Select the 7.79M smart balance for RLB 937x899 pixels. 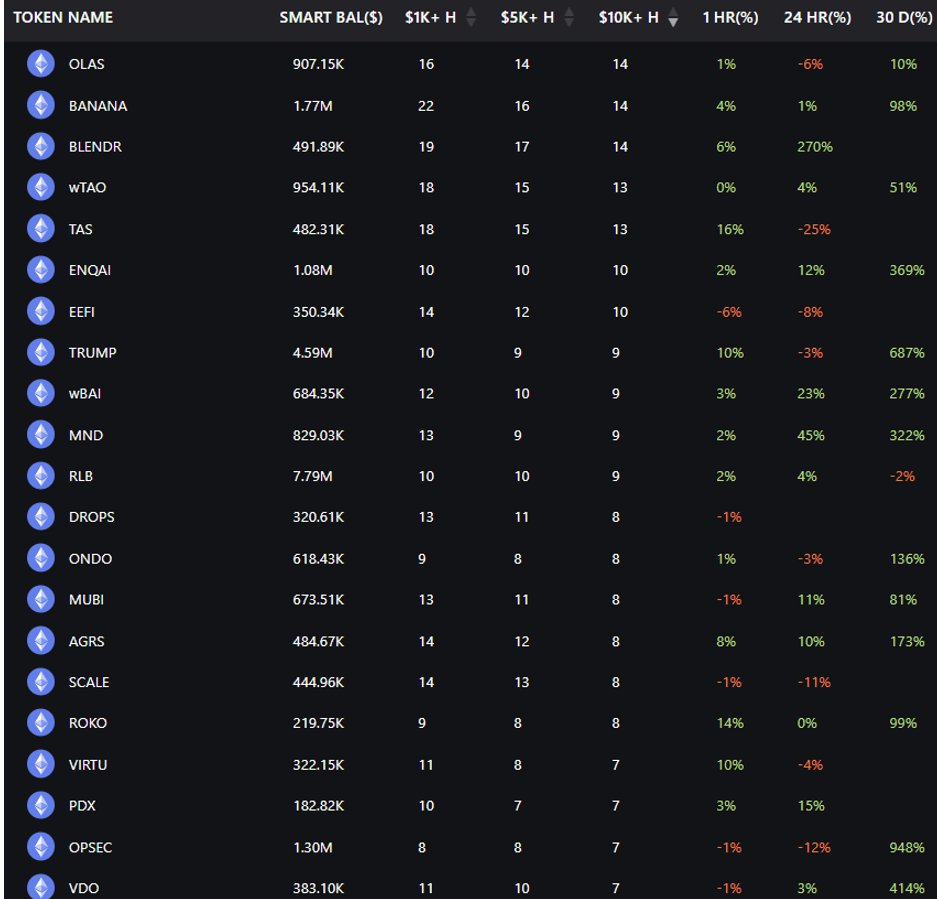[x=313, y=476]
